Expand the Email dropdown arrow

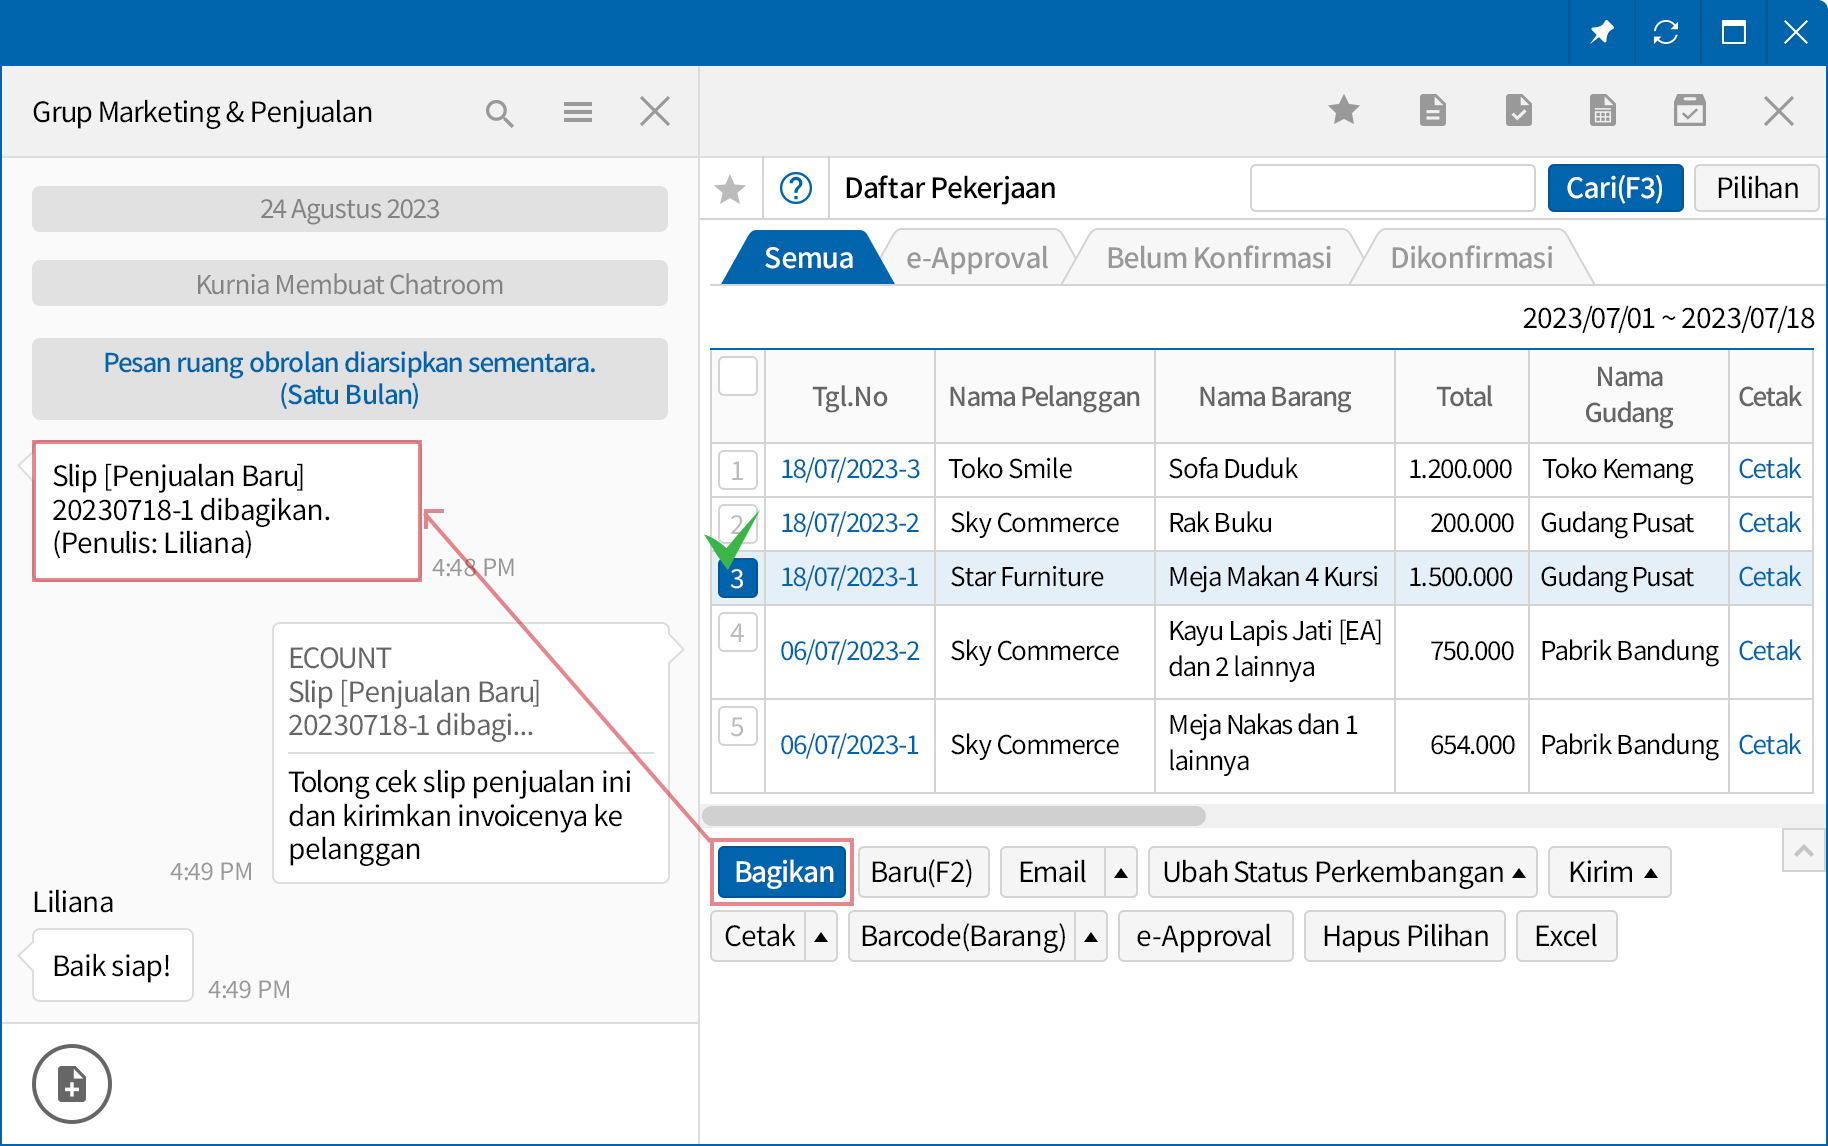click(1121, 873)
